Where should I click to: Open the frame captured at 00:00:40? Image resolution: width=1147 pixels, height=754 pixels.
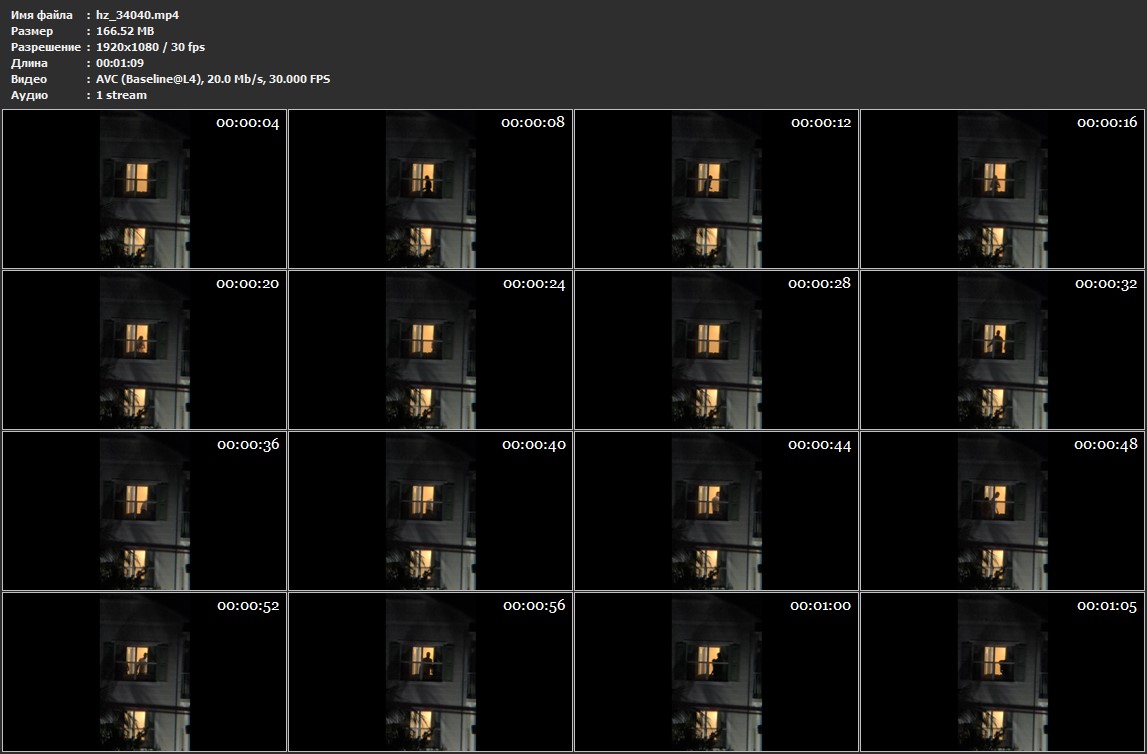pyautogui.click(x=430, y=511)
